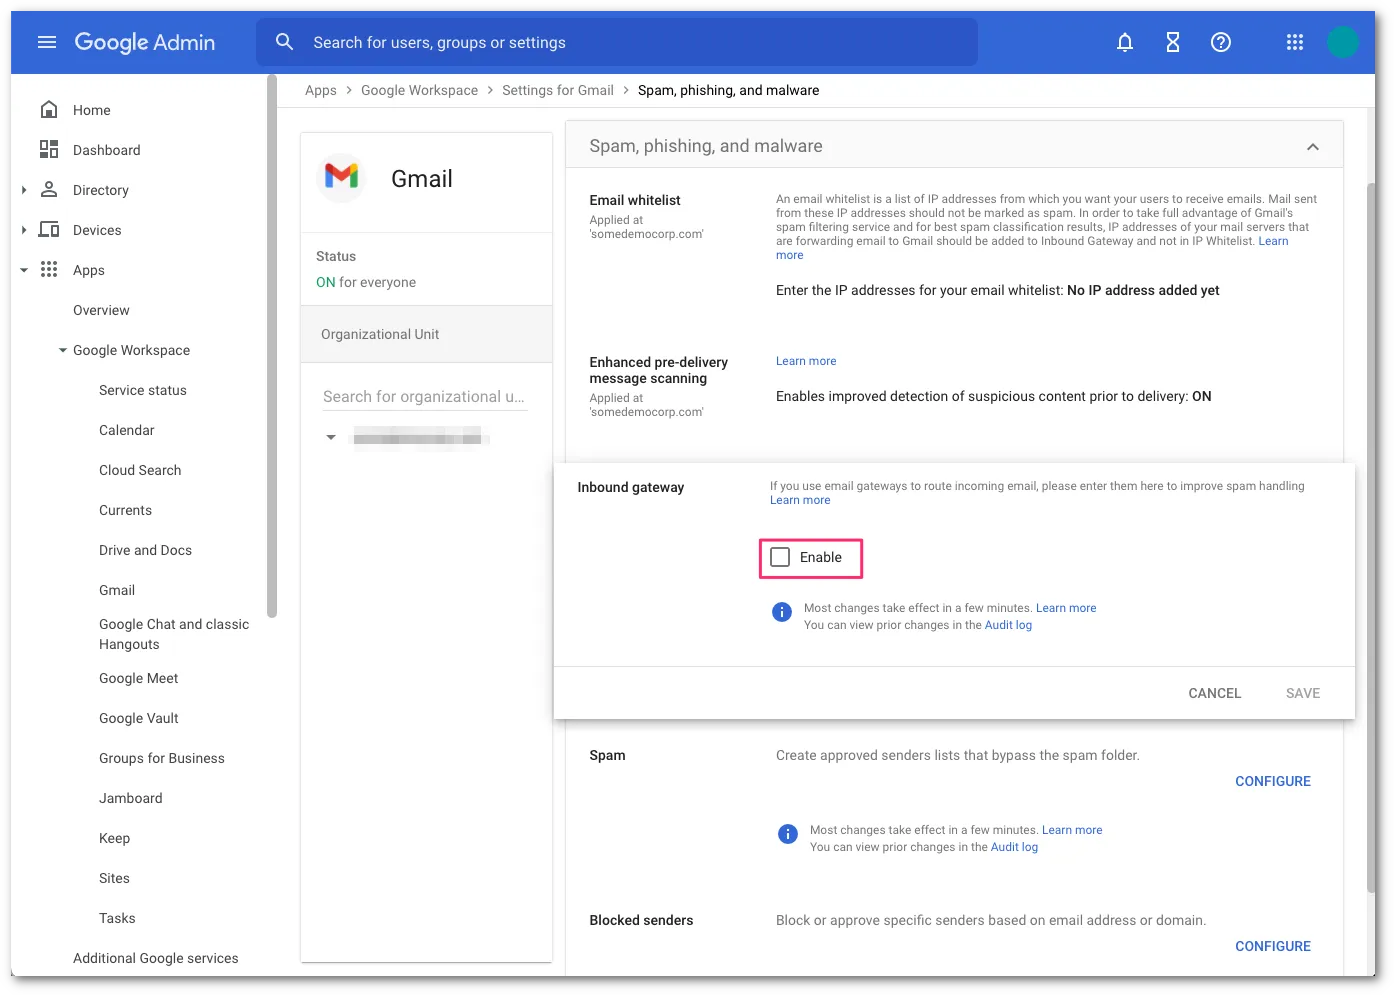
Task: Enable the Inbound gateway checkbox
Action: click(780, 557)
